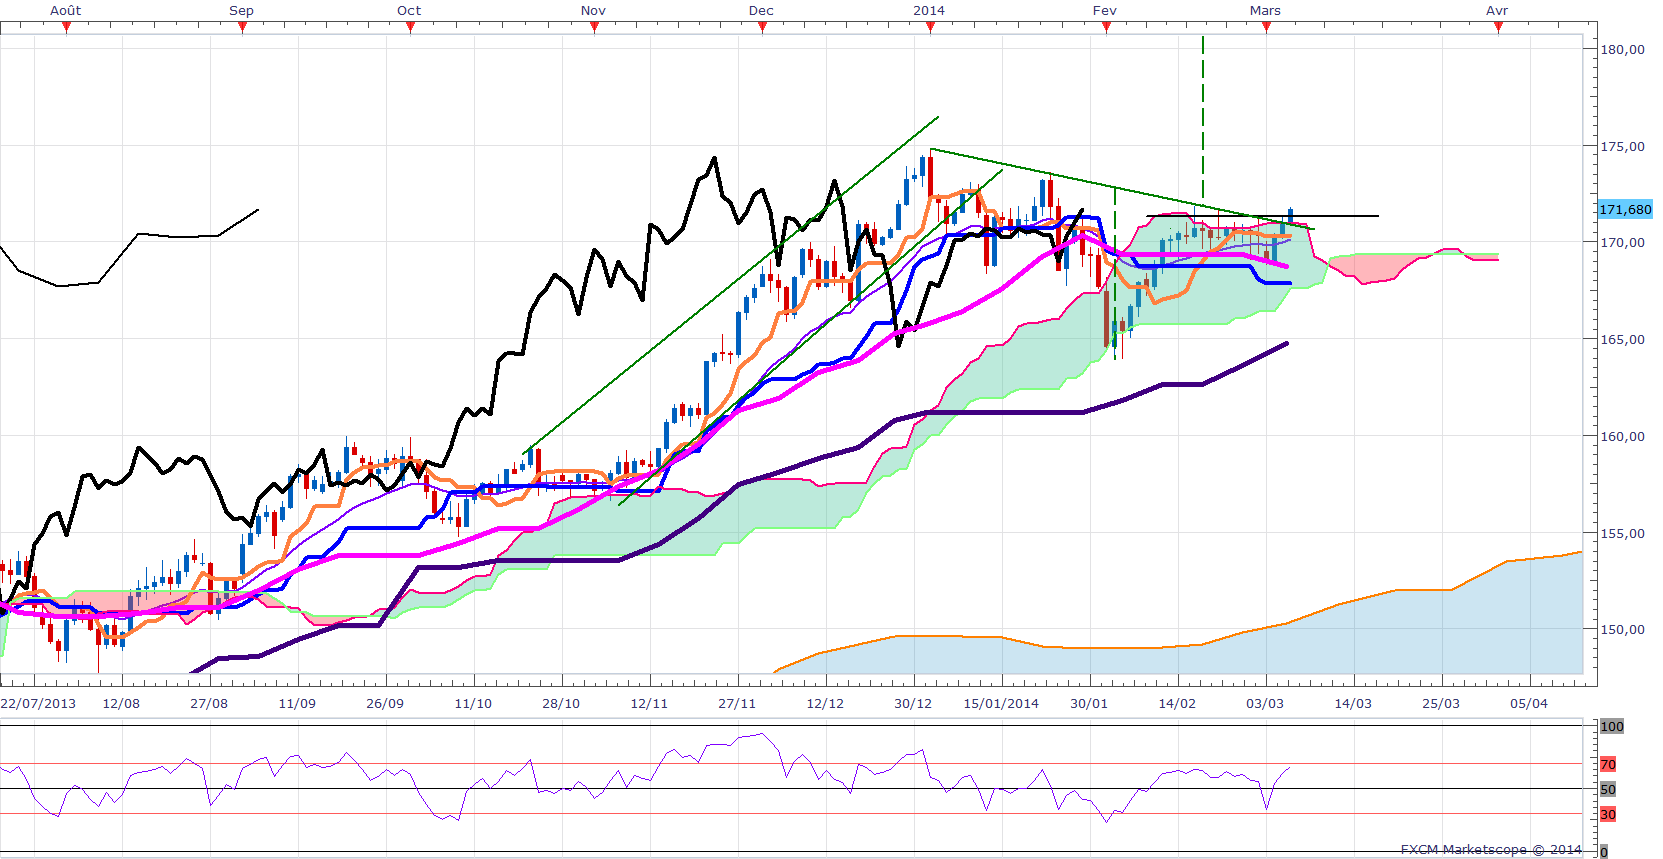This screenshot has height=859, width=1663.
Task: Select the RSI 30 oversold level label
Action: [x=1608, y=814]
